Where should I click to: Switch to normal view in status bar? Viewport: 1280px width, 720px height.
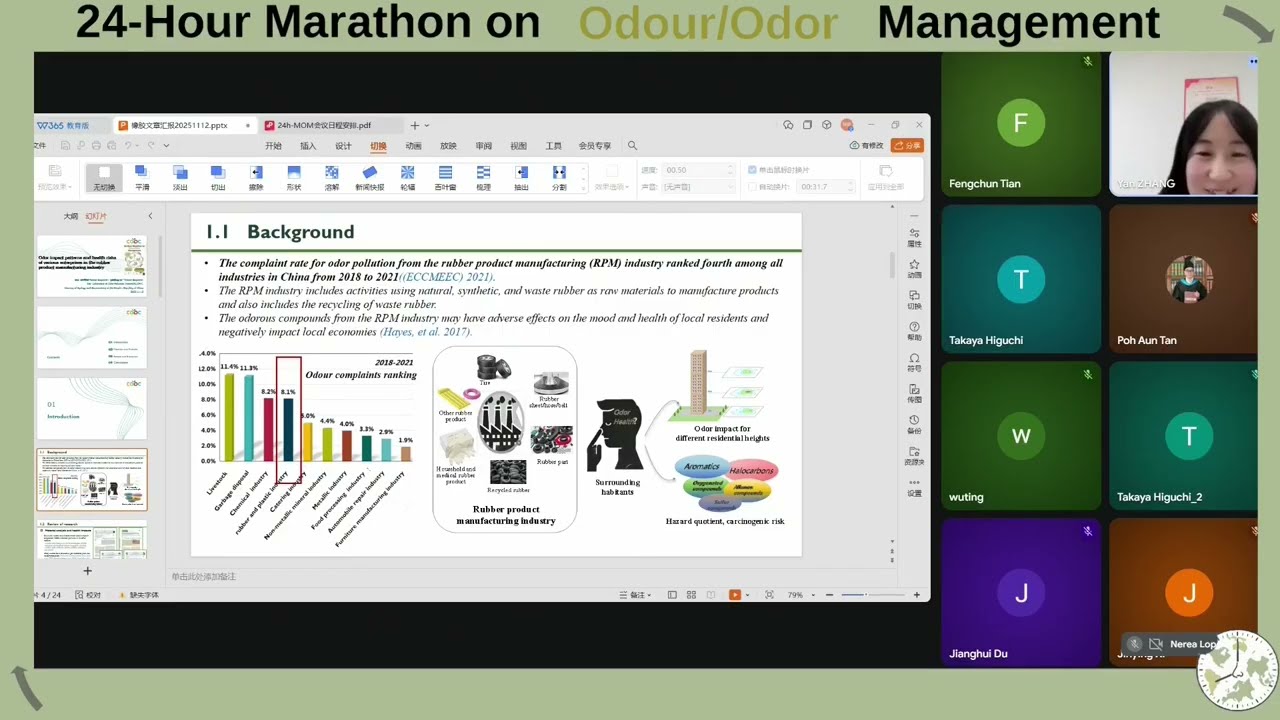coord(672,595)
